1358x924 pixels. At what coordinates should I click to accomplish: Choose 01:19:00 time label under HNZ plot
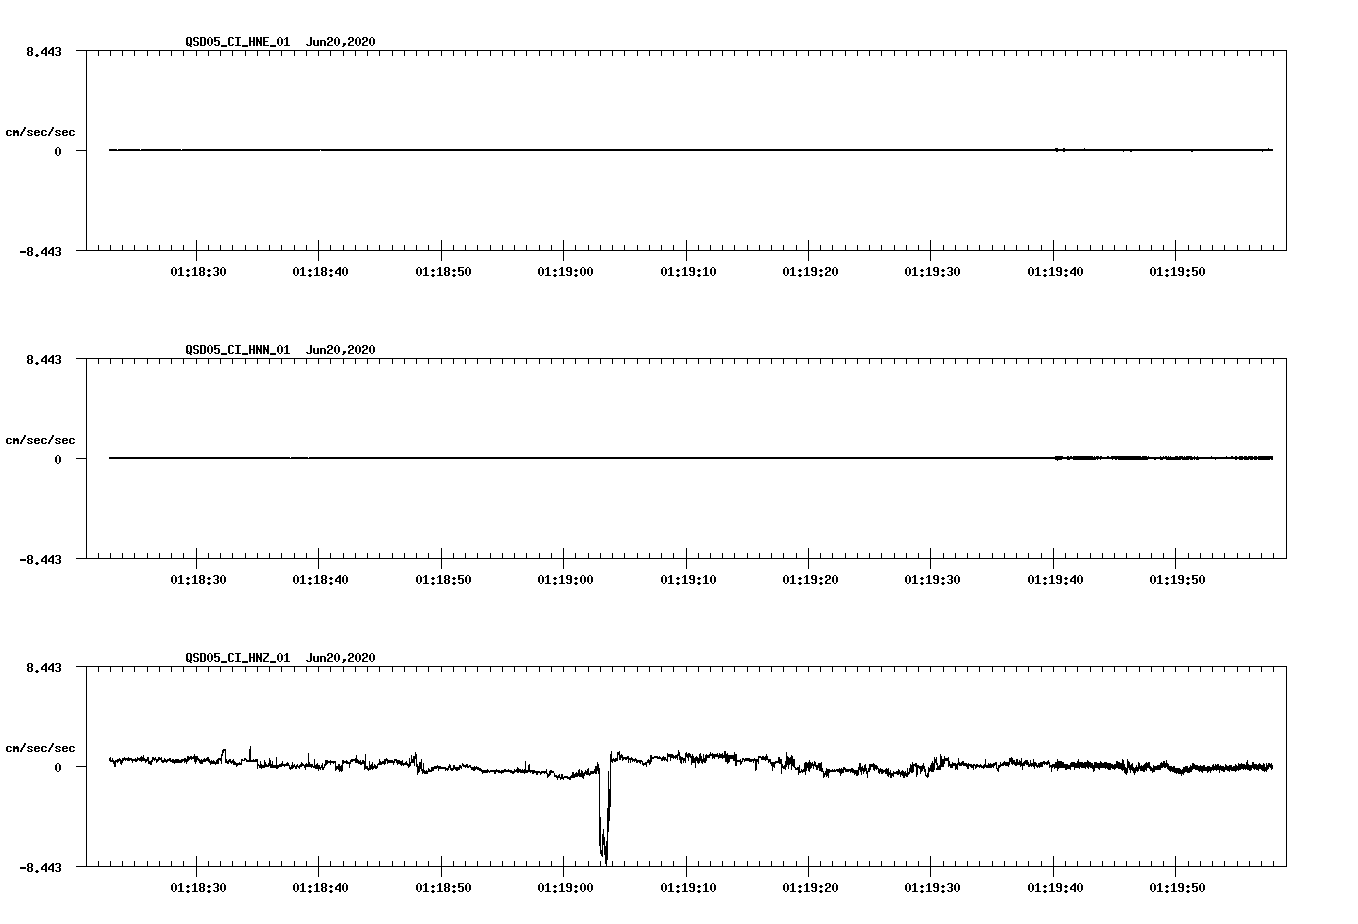[x=565, y=888]
